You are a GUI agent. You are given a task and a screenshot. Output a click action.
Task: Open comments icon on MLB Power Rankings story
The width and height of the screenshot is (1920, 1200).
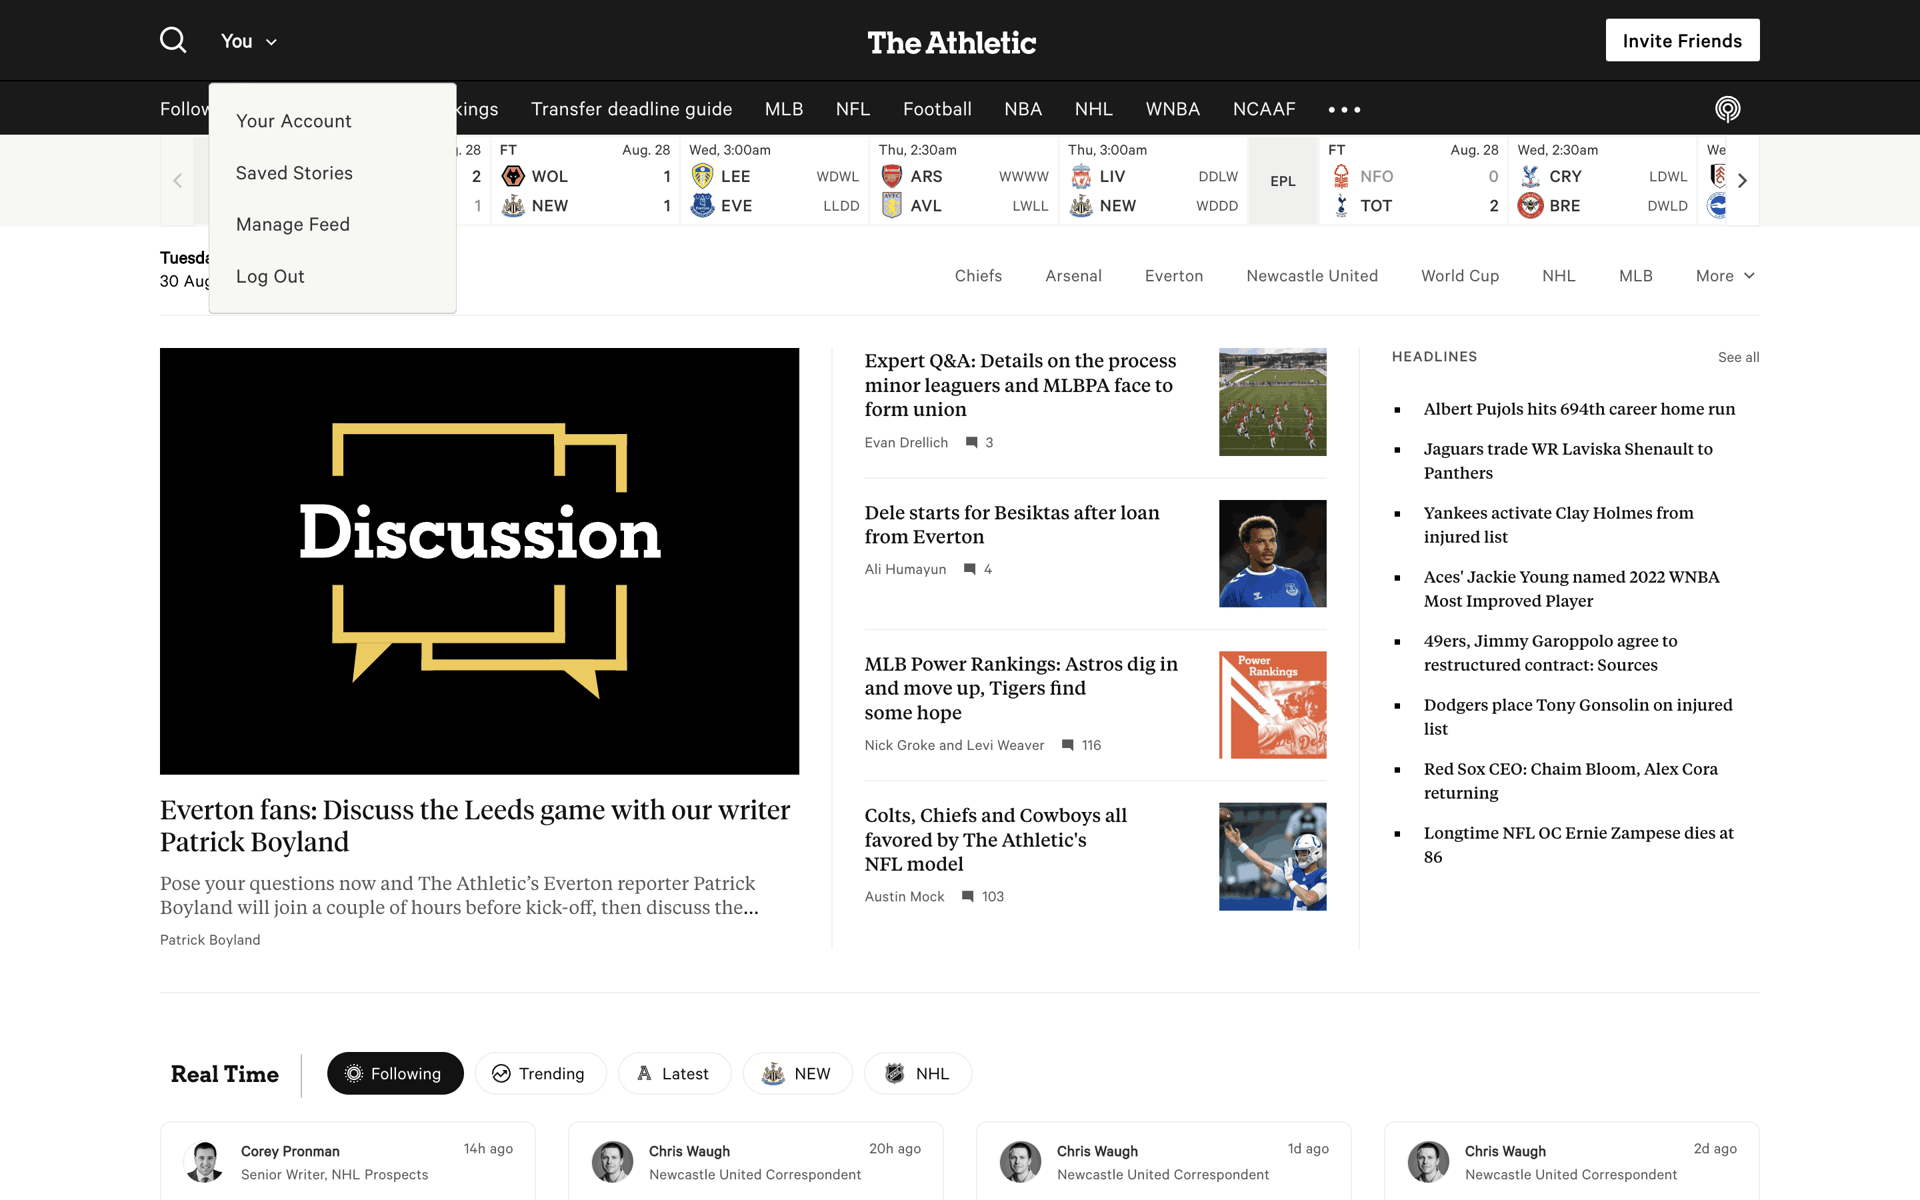click(x=1067, y=745)
